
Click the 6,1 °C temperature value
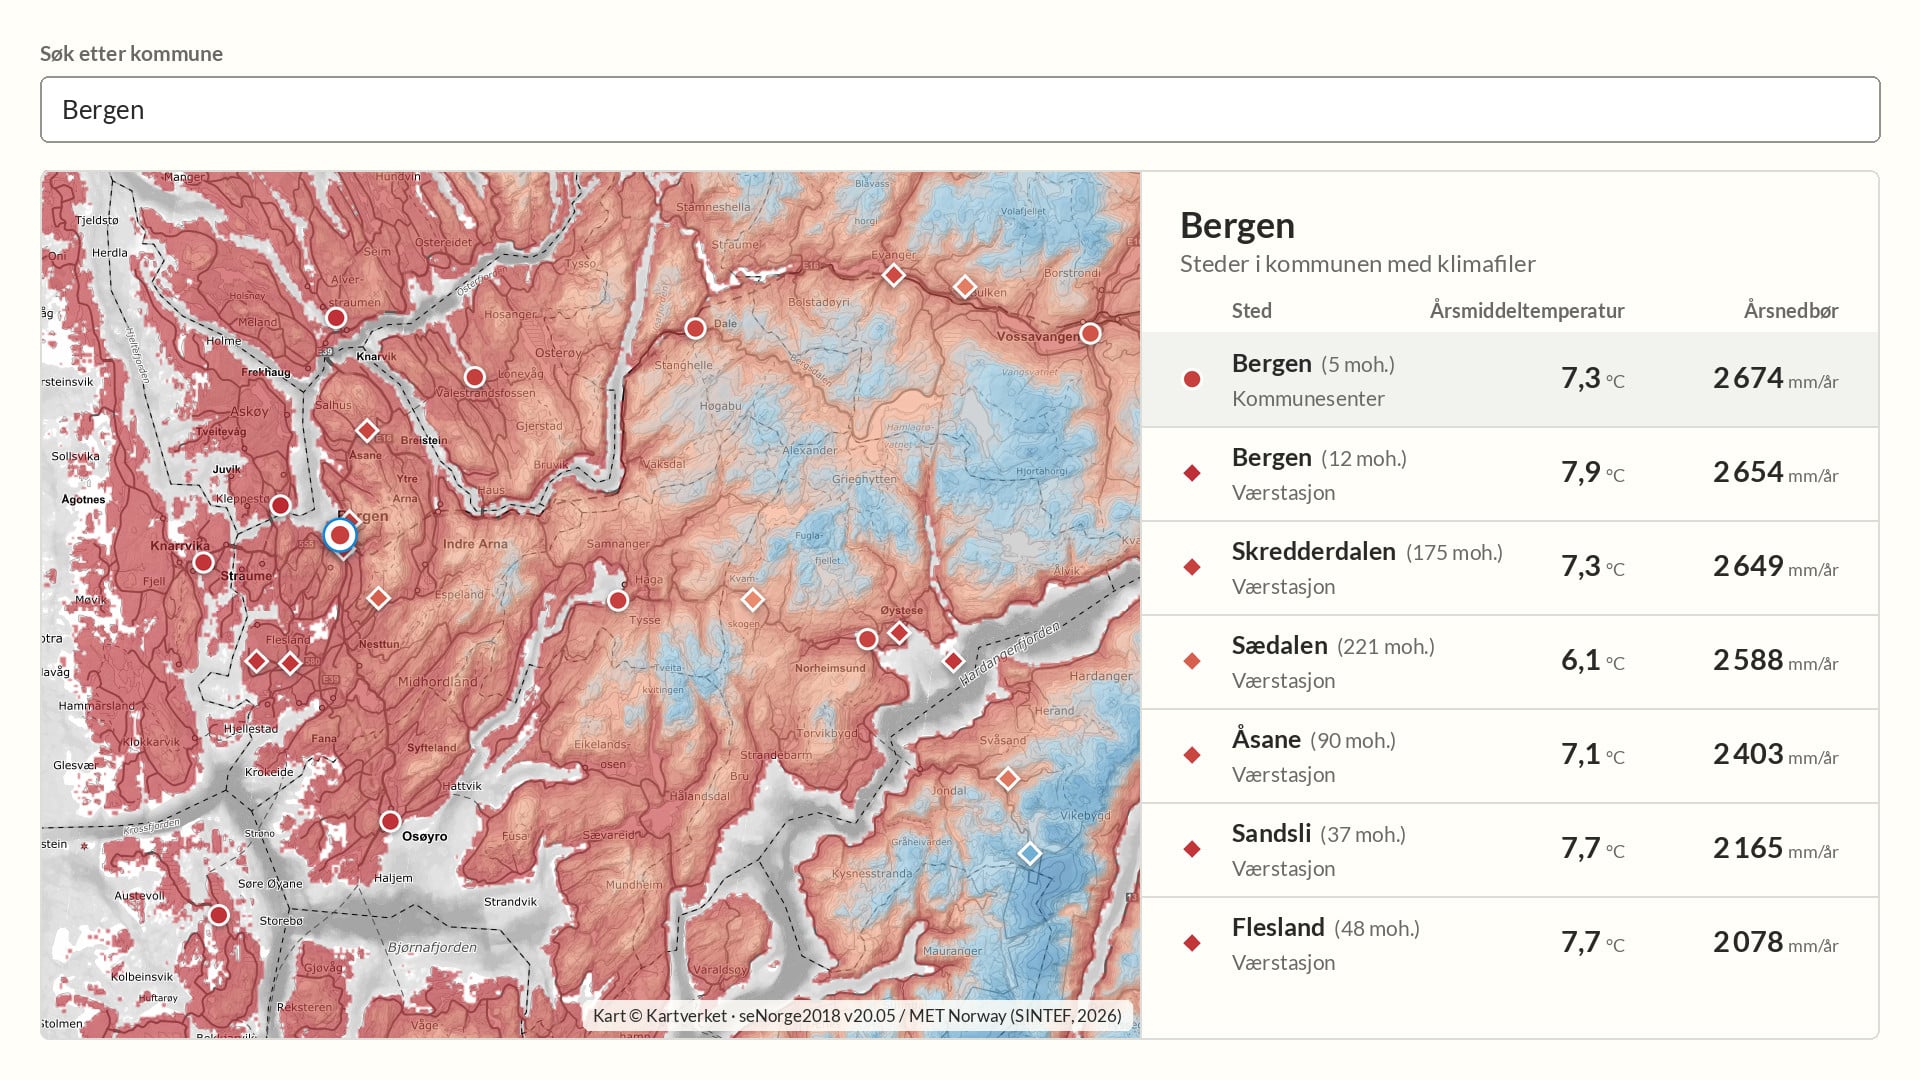click(x=1592, y=660)
